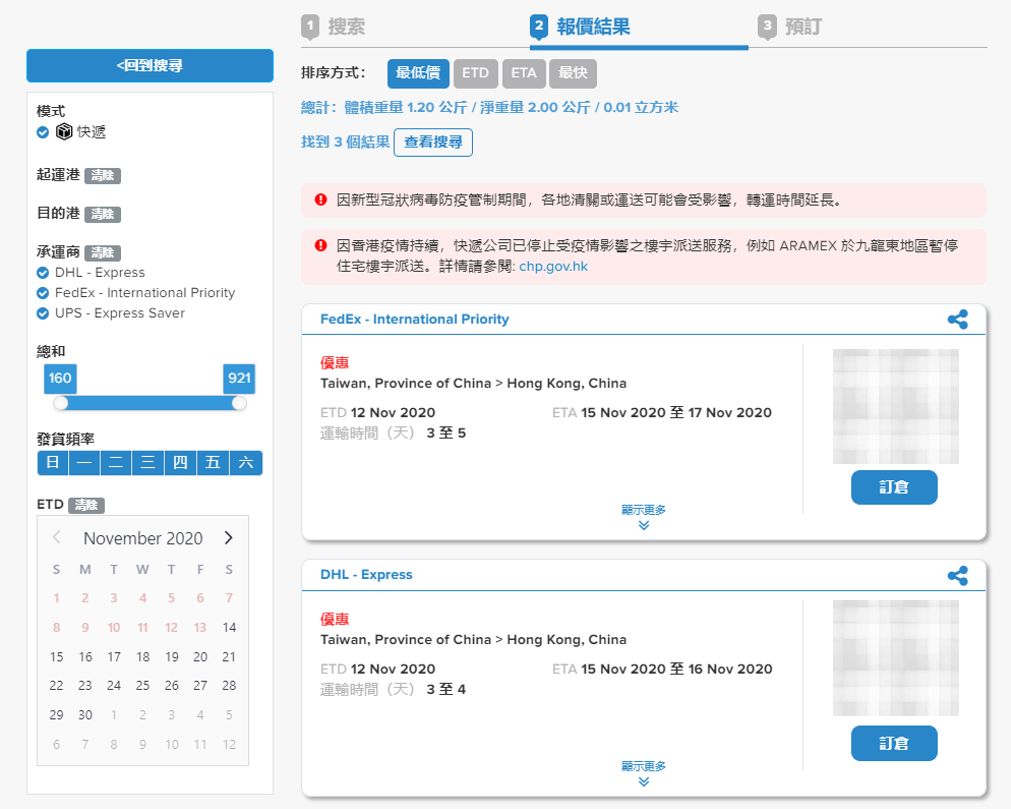
Task: Clear the 承運商 carrier filter
Action: click(103, 253)
